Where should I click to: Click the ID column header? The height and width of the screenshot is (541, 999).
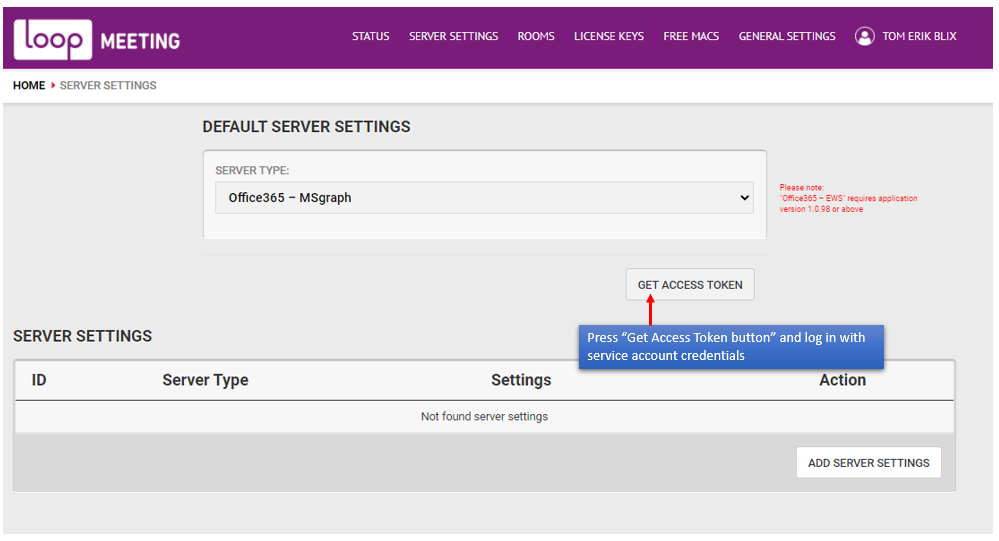[x=39, y=380]
